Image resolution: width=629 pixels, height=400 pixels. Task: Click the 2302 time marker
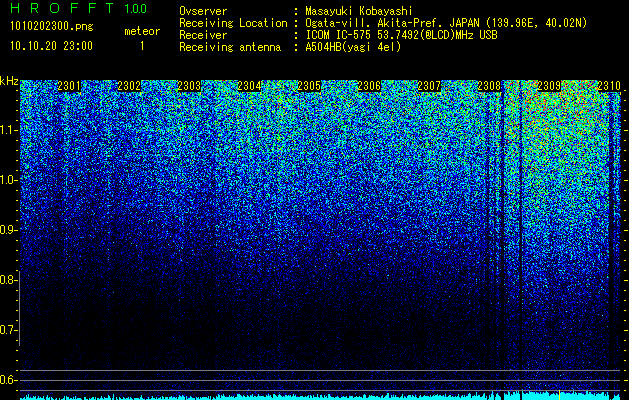[x=129, y=86]
